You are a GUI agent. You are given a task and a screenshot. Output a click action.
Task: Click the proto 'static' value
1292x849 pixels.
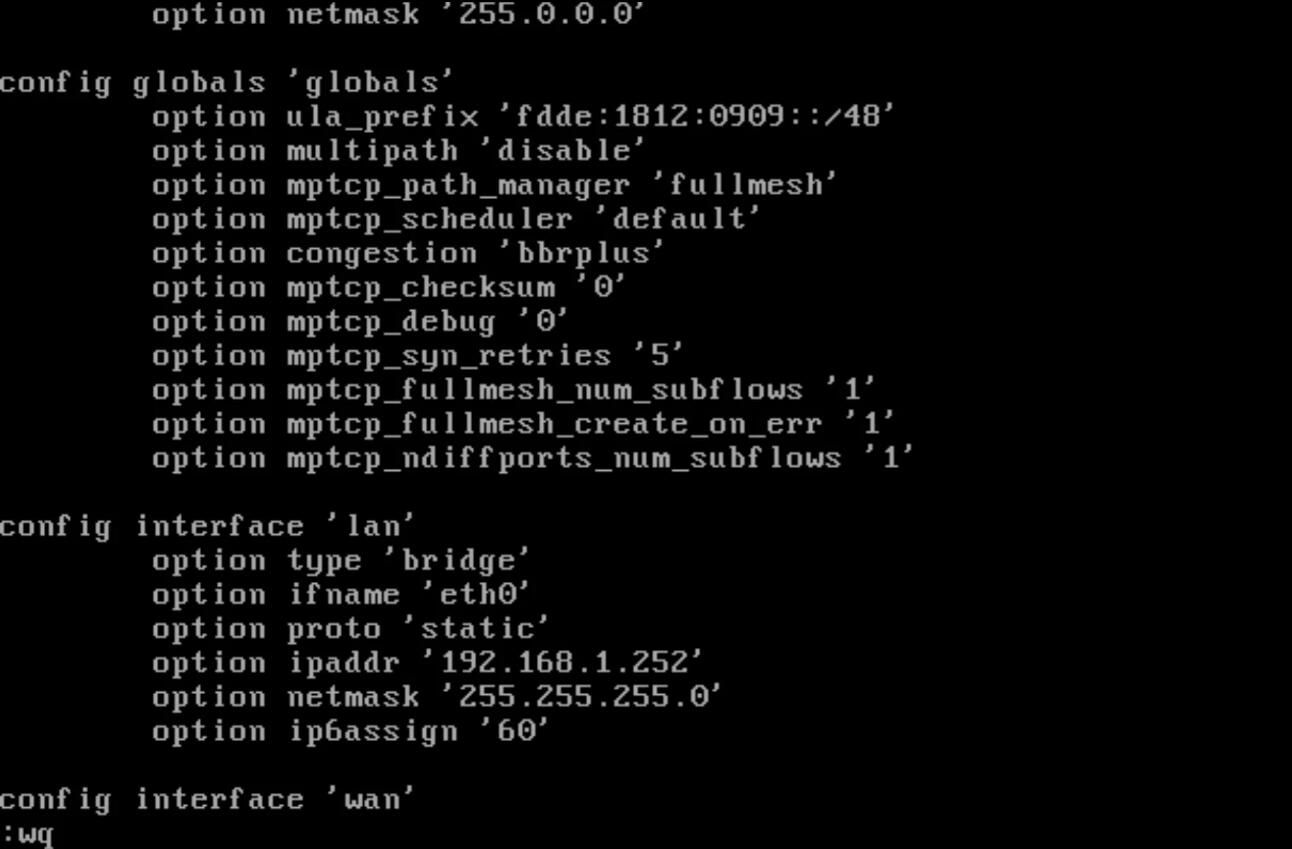pos(484,629)
